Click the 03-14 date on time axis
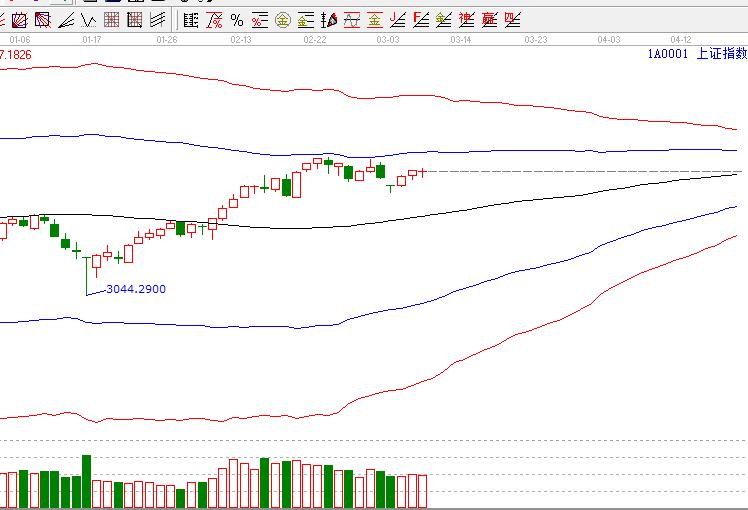This screenshot has width=748, height=510. pyautogui.click(x=460, y=39)
